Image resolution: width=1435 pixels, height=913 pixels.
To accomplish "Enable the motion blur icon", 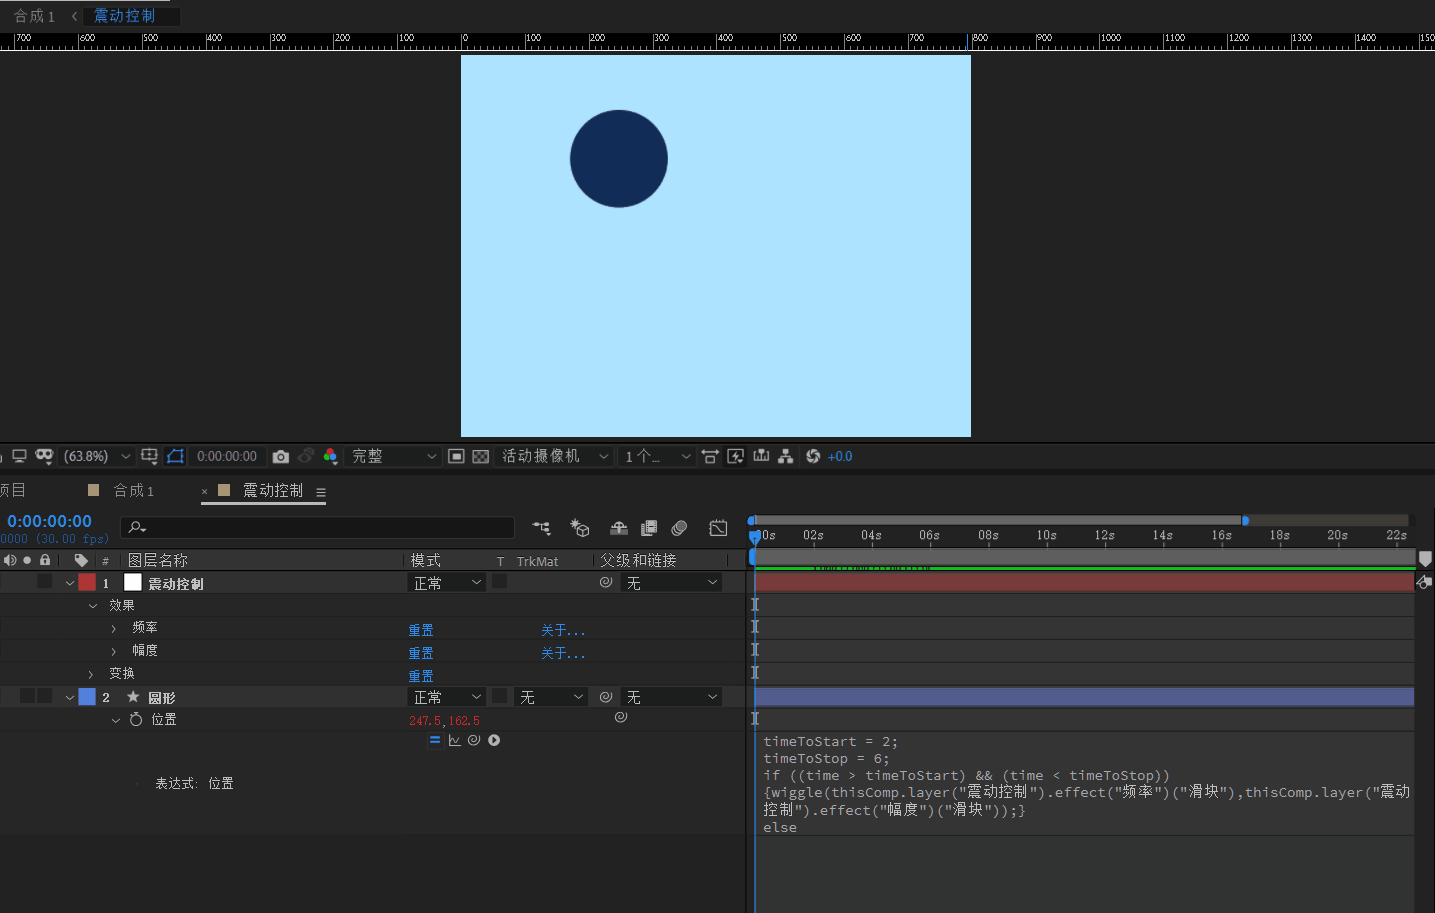I will click(679, 528).
